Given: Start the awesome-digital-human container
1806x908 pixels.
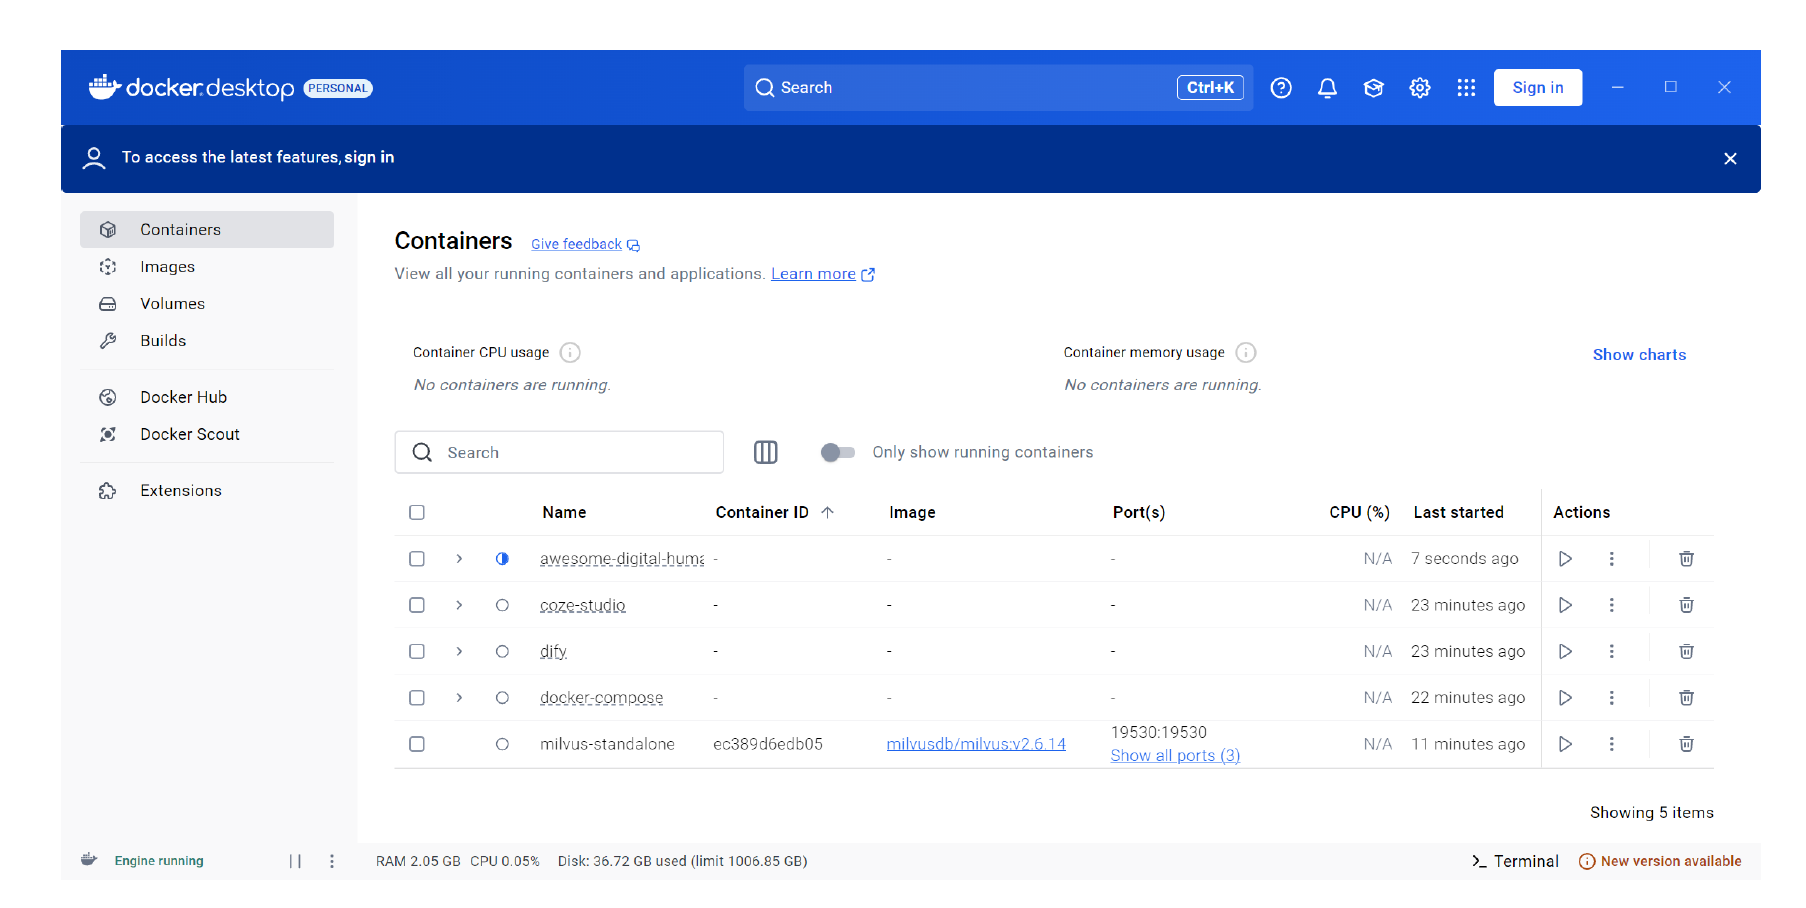Looking at the screenshot, I should [x=1565, y=559].
